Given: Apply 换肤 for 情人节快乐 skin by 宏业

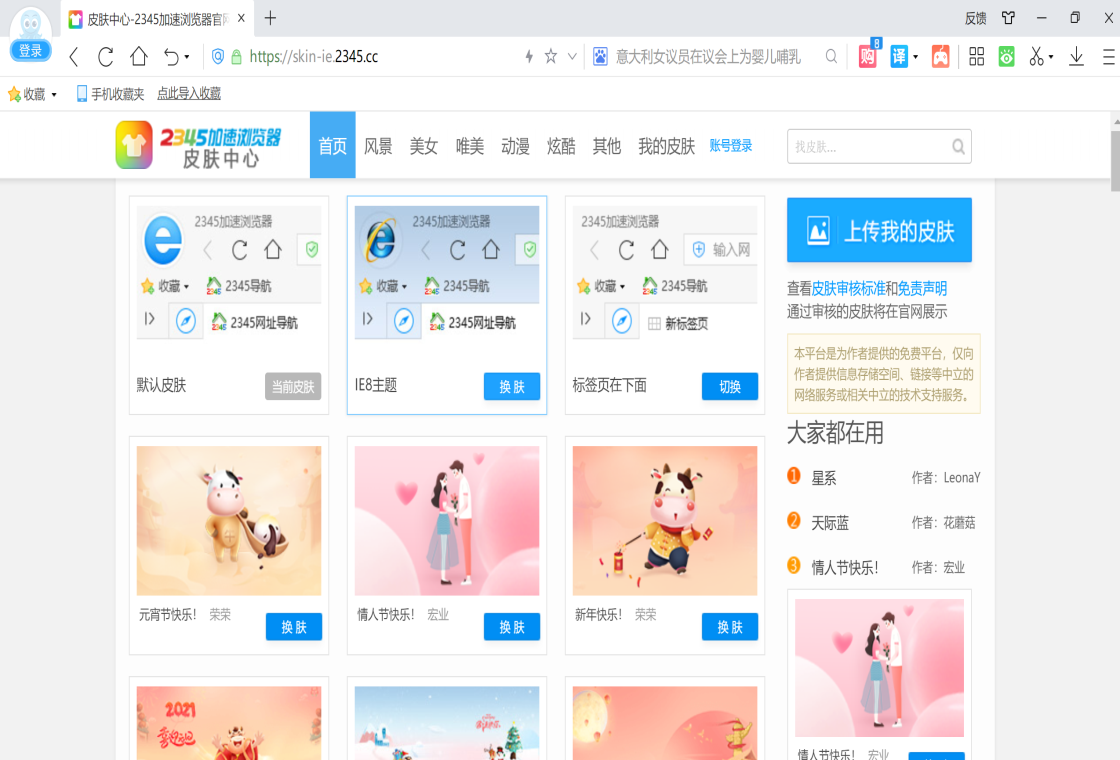Looking at the screenshot, I should (x=511, y=626).
